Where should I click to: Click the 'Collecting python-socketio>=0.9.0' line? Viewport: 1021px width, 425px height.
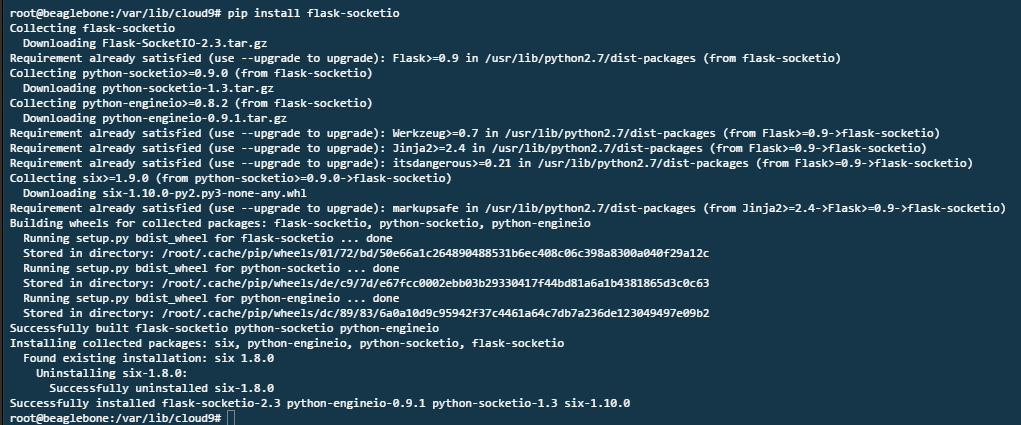[x=191, y=73]
